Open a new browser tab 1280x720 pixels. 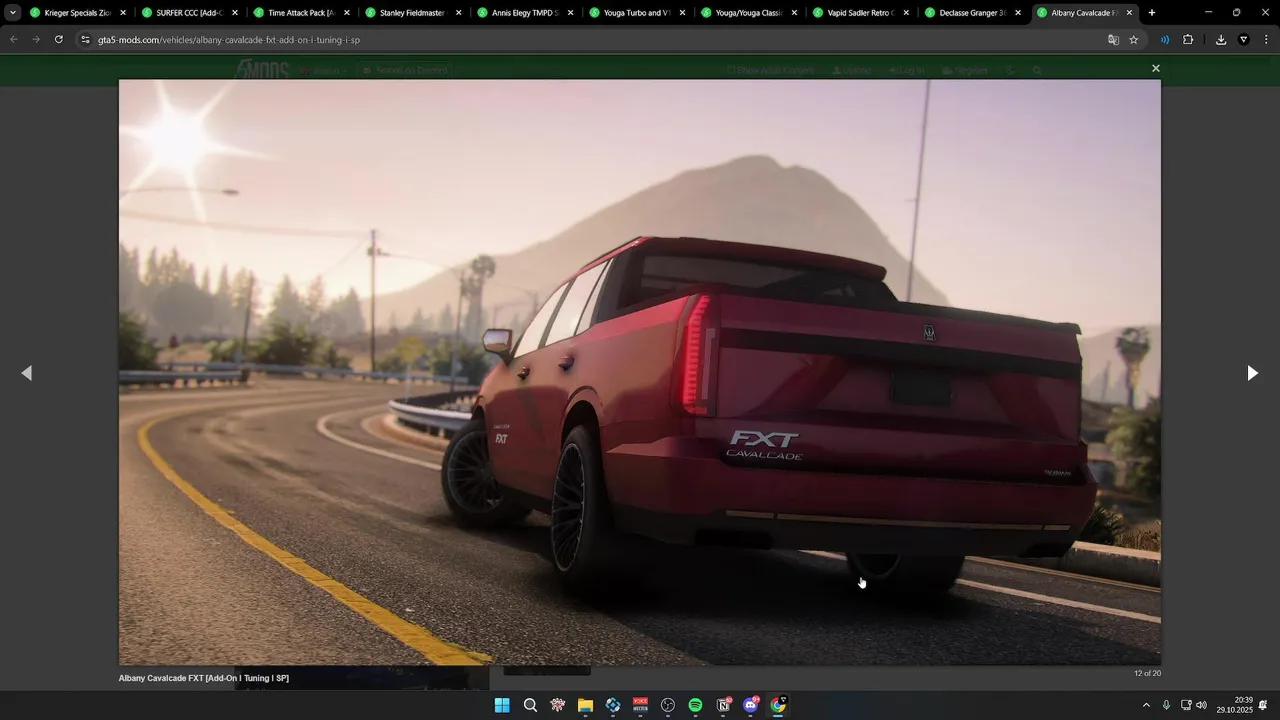pyautogui.click(x=1152, y=13)
